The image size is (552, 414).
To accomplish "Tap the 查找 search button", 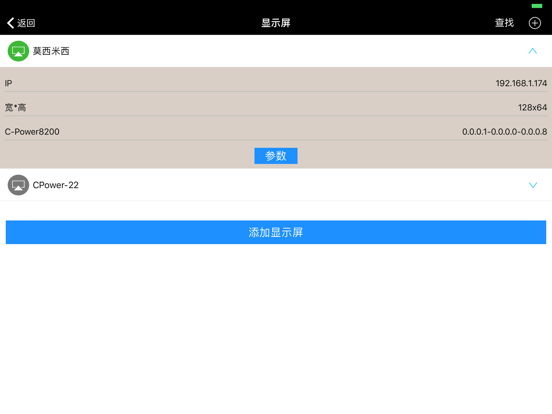I will 504,23.
